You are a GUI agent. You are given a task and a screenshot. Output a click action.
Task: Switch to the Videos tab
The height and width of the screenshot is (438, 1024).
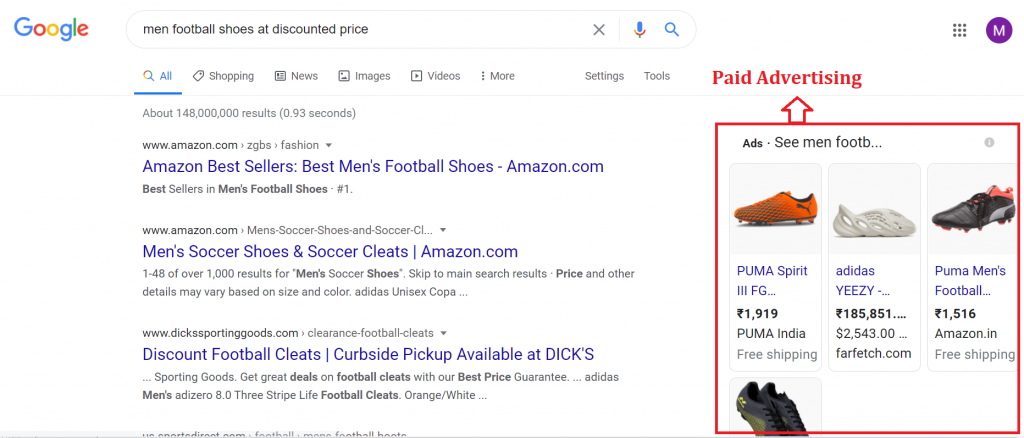tap(436, 76)
